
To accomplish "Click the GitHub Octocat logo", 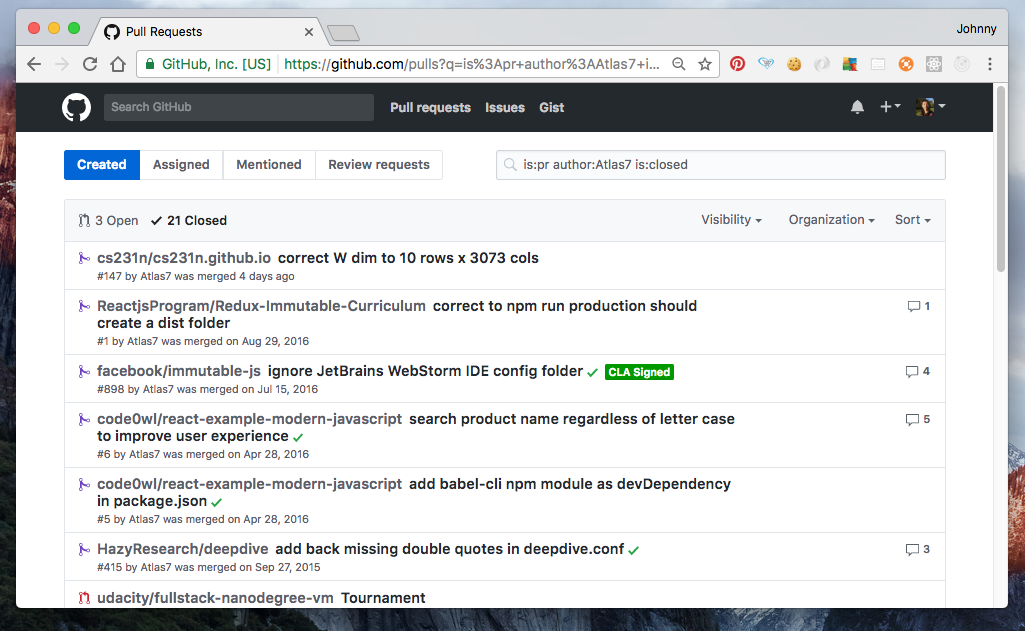I will [x=76, y=107].
